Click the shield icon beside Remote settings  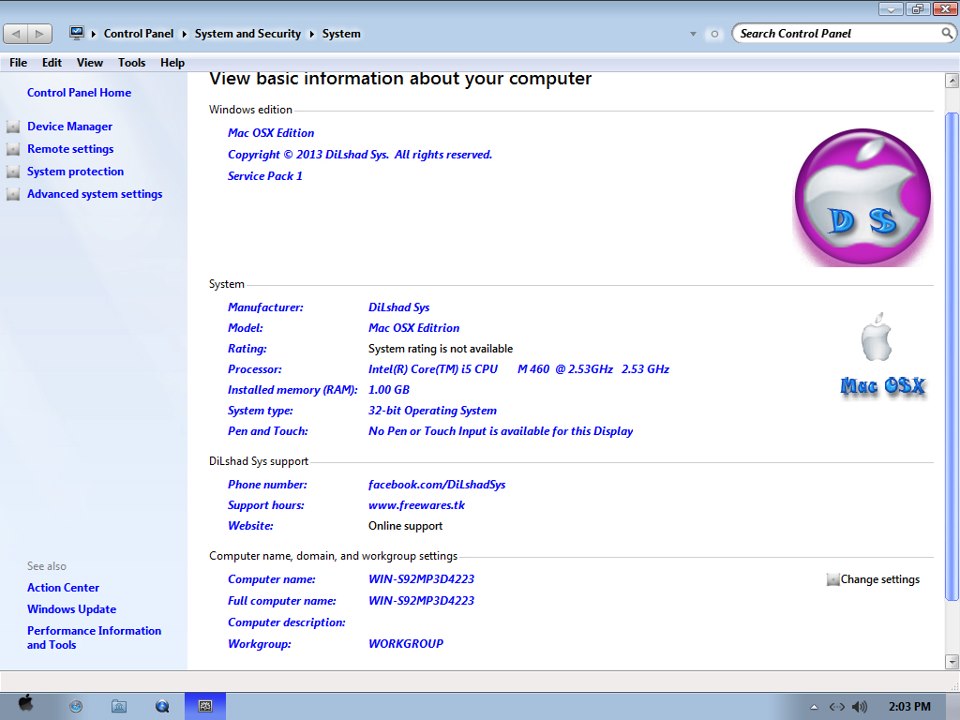(x=13, y=149)
